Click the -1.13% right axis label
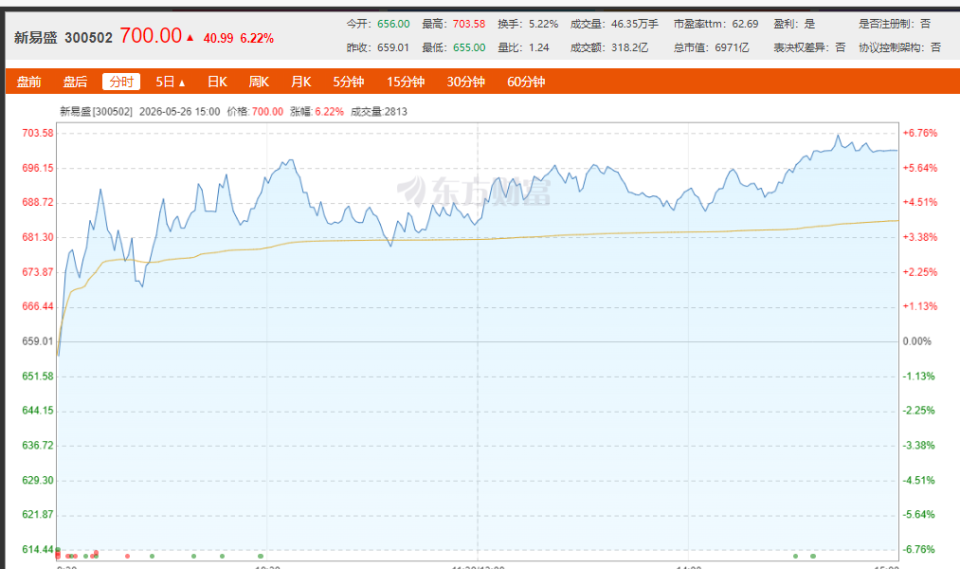The image size is (960, 569). (918, 376)
